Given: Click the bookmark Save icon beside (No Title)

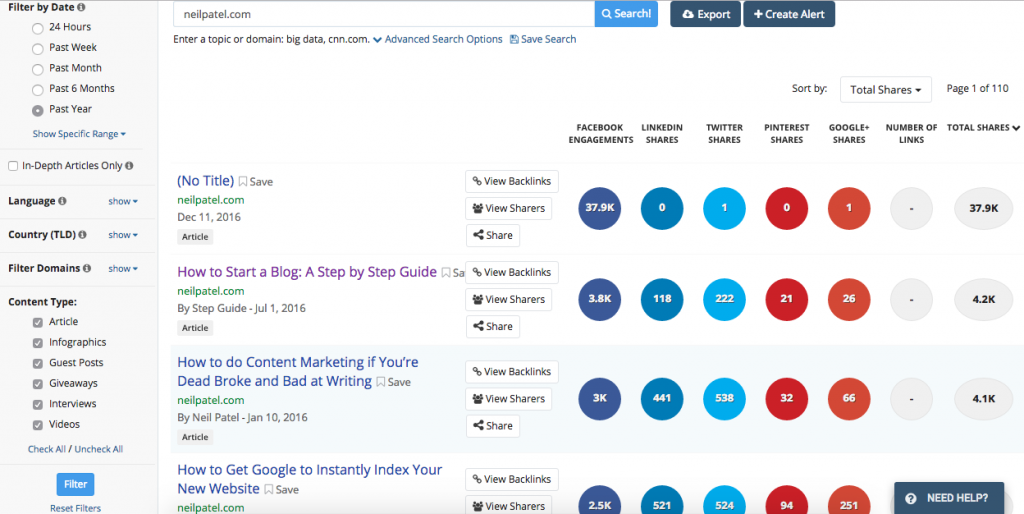Looking at the screenshot, I should click(243, 182).
